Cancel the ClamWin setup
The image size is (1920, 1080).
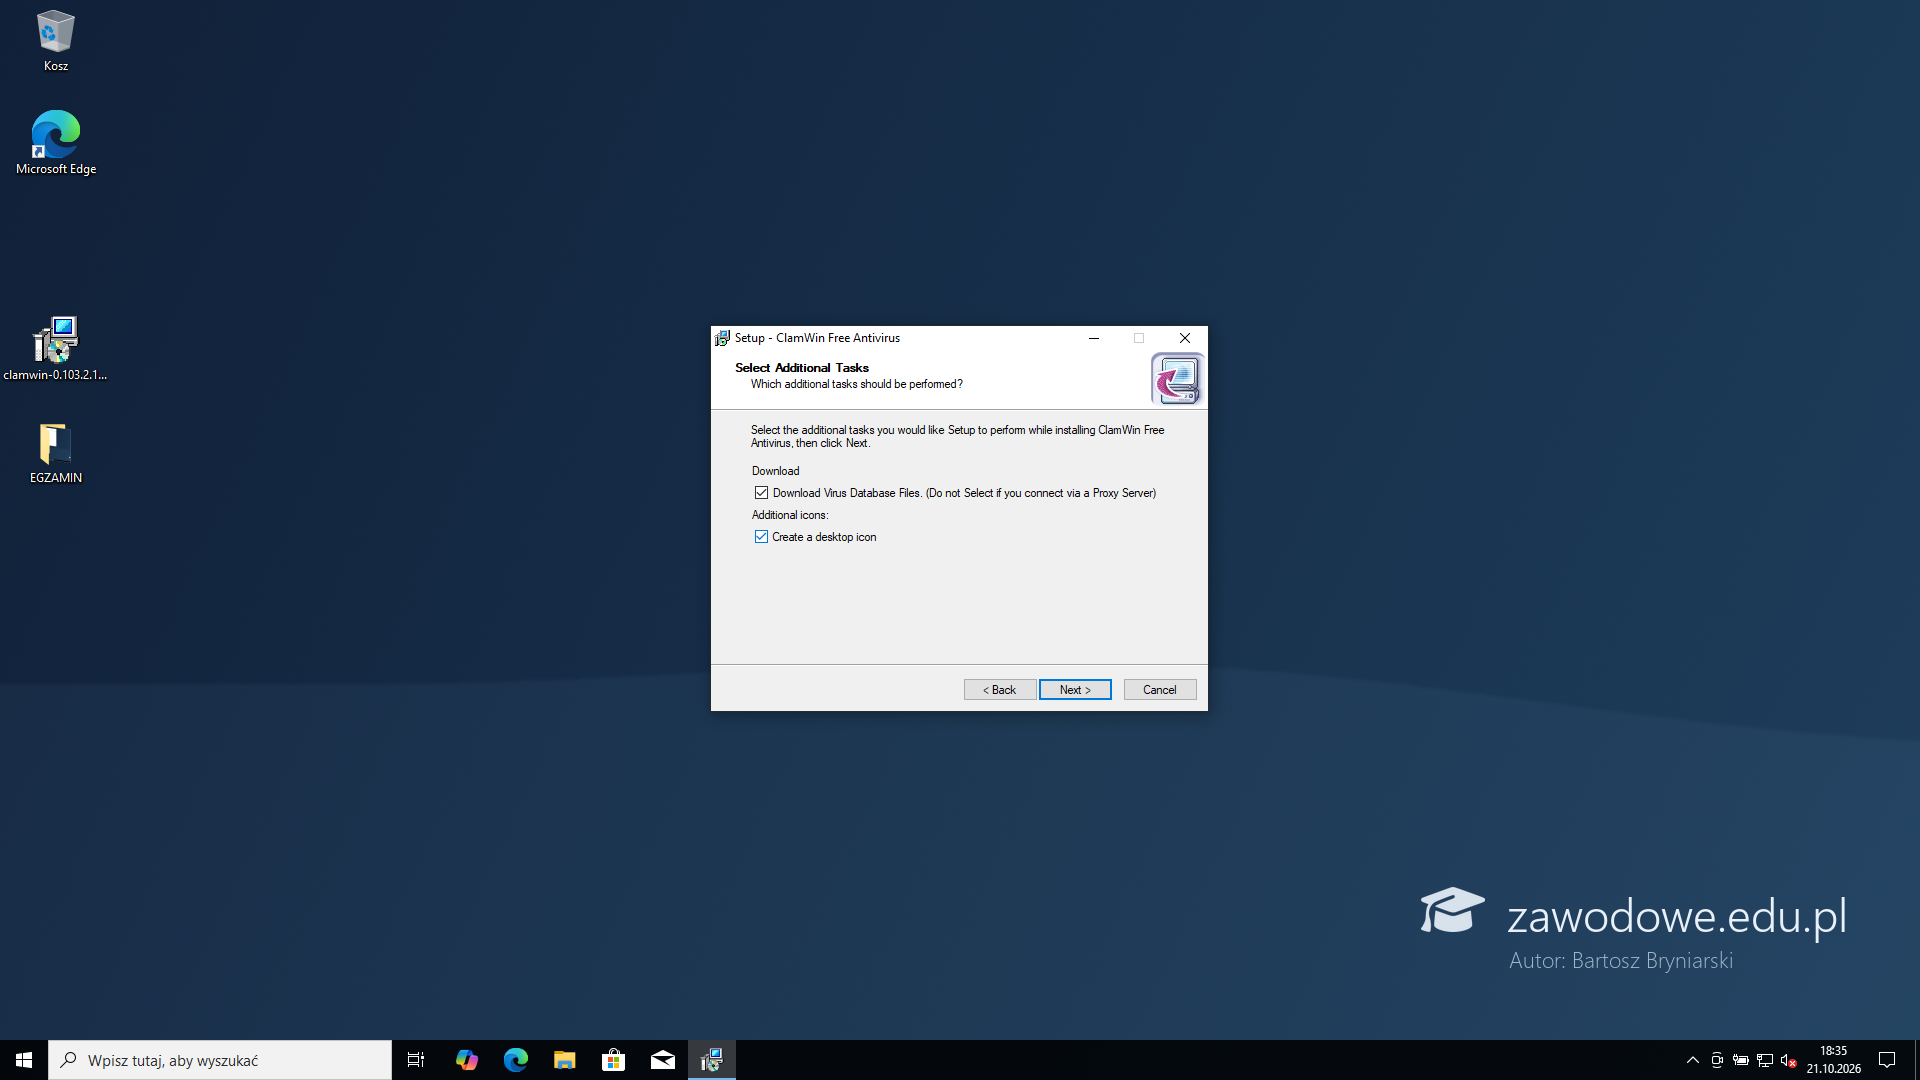click(1160, 690)
